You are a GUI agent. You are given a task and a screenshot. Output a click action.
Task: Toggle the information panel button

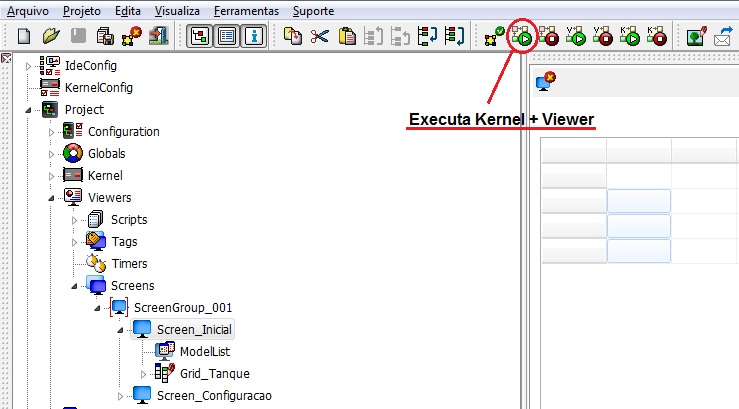(254, 36)
